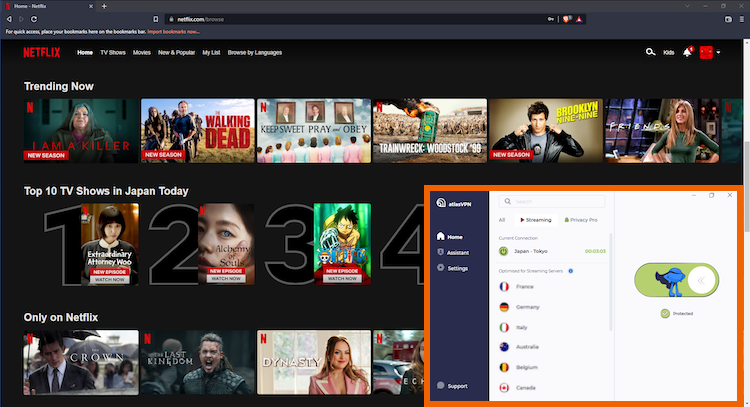Open Browse by Languages menu
750x407 pixels.
[254, 53]
